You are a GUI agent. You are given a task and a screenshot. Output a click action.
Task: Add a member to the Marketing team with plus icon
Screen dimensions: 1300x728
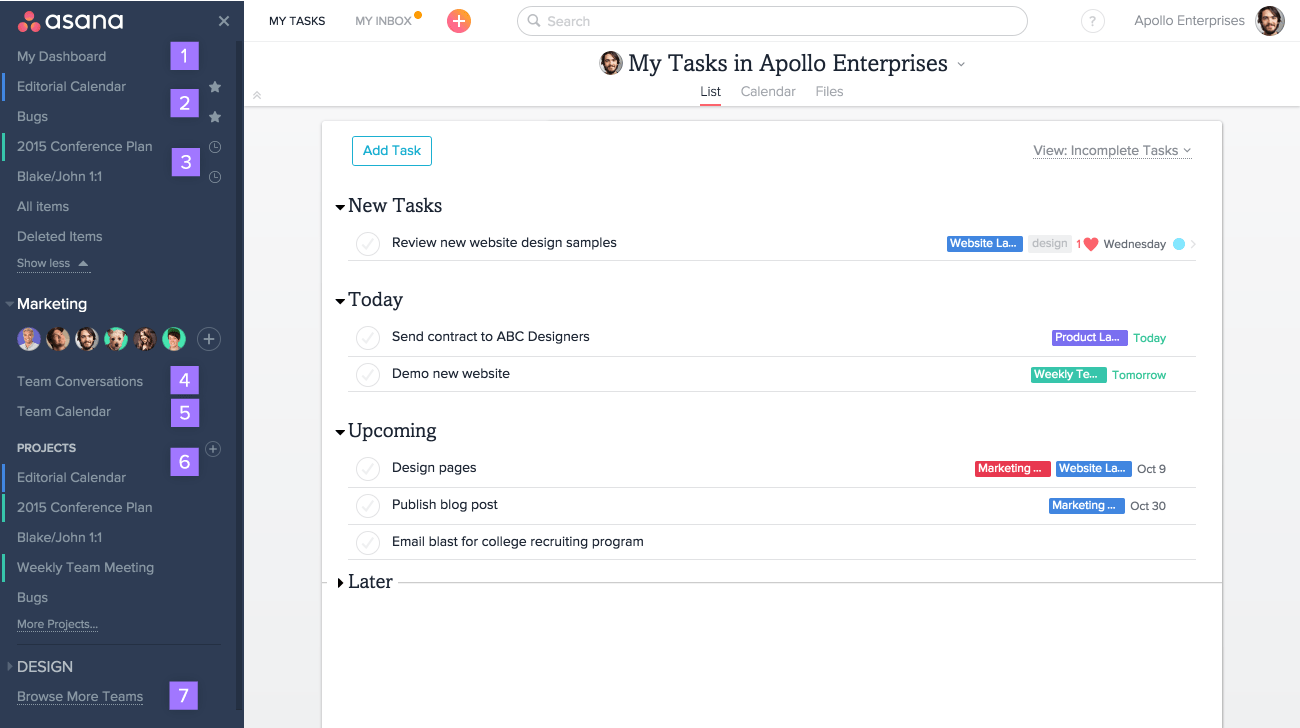[x=208, y=339]
